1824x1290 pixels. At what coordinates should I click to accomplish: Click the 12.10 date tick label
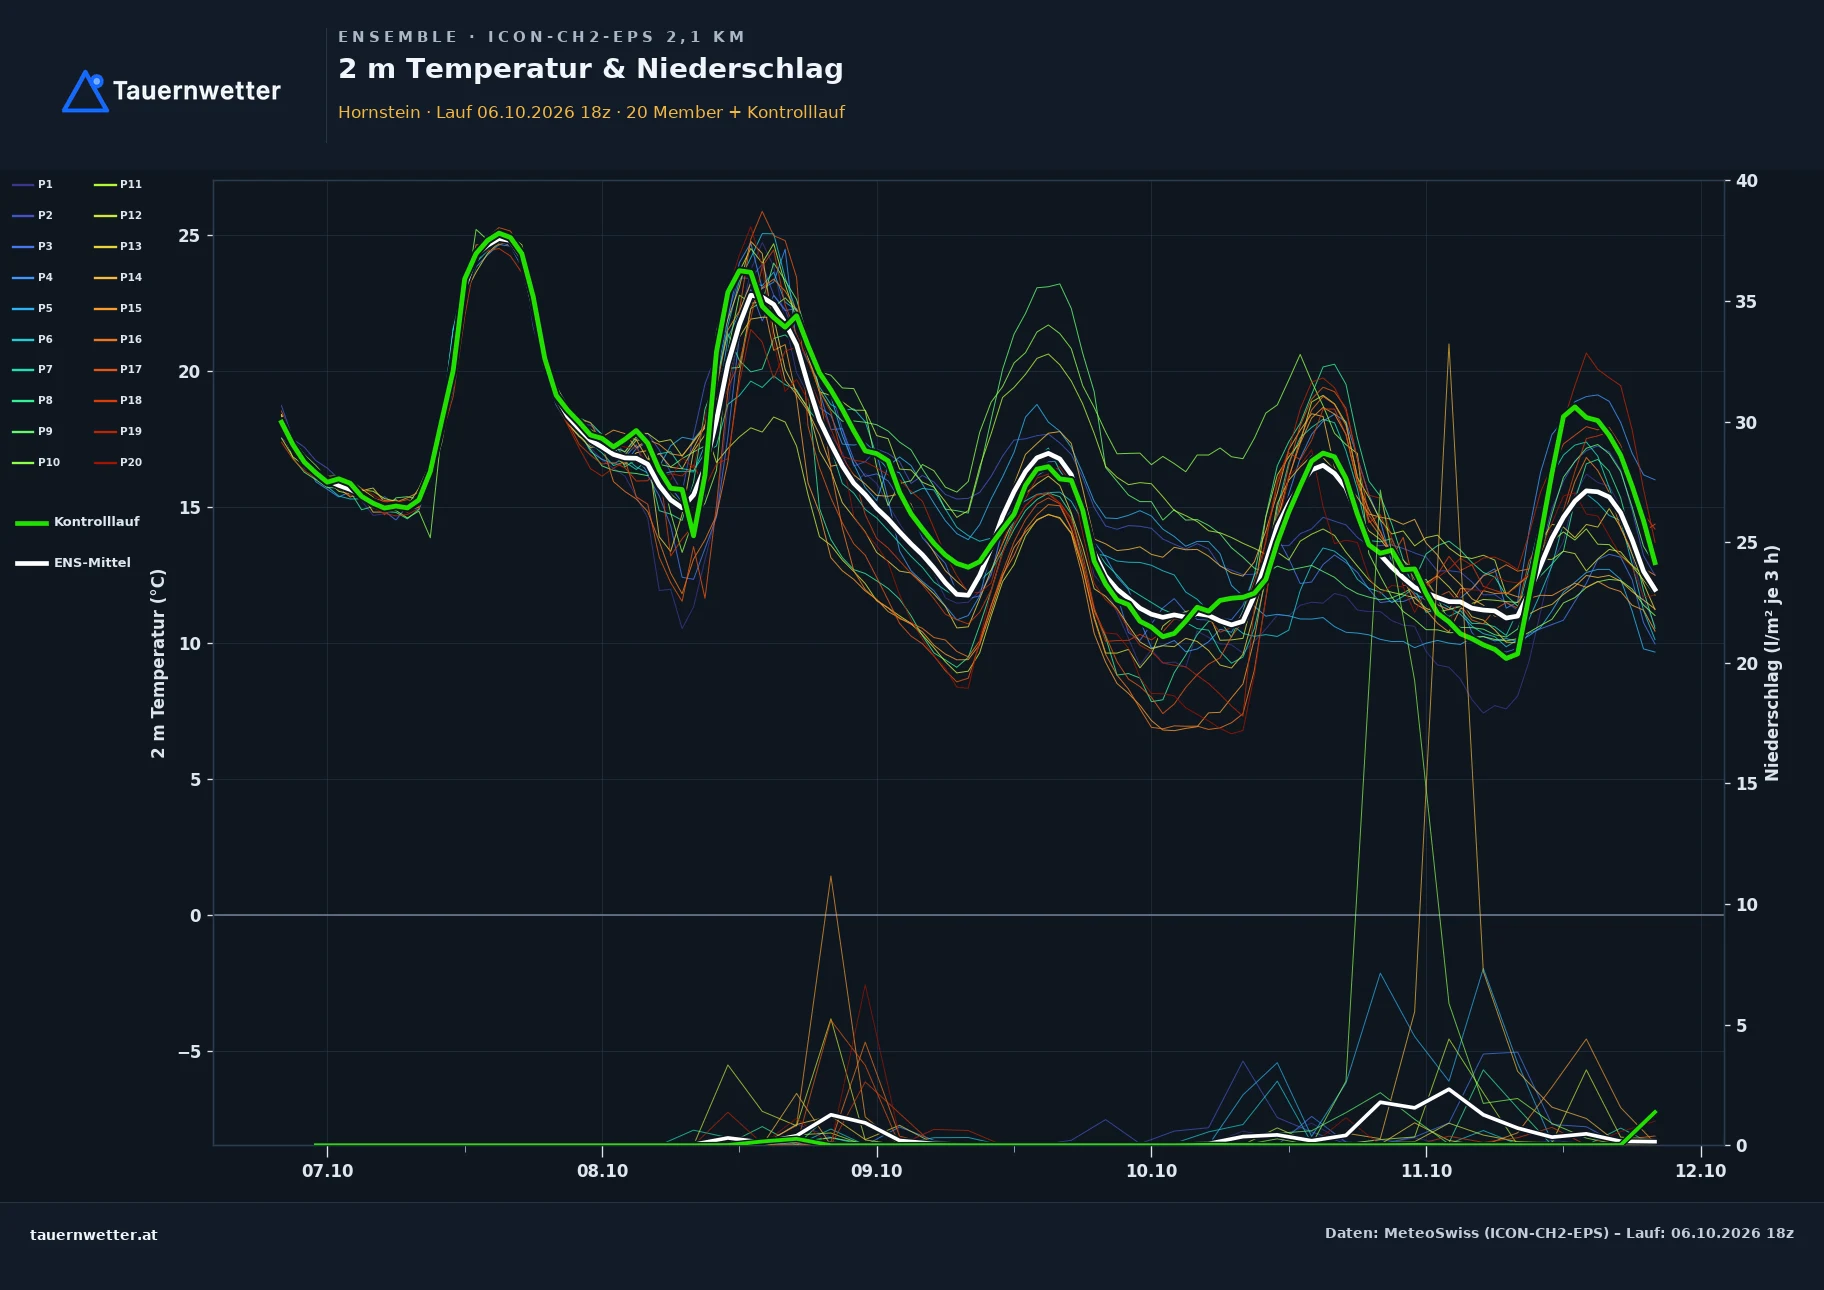click(1700, 1171)
